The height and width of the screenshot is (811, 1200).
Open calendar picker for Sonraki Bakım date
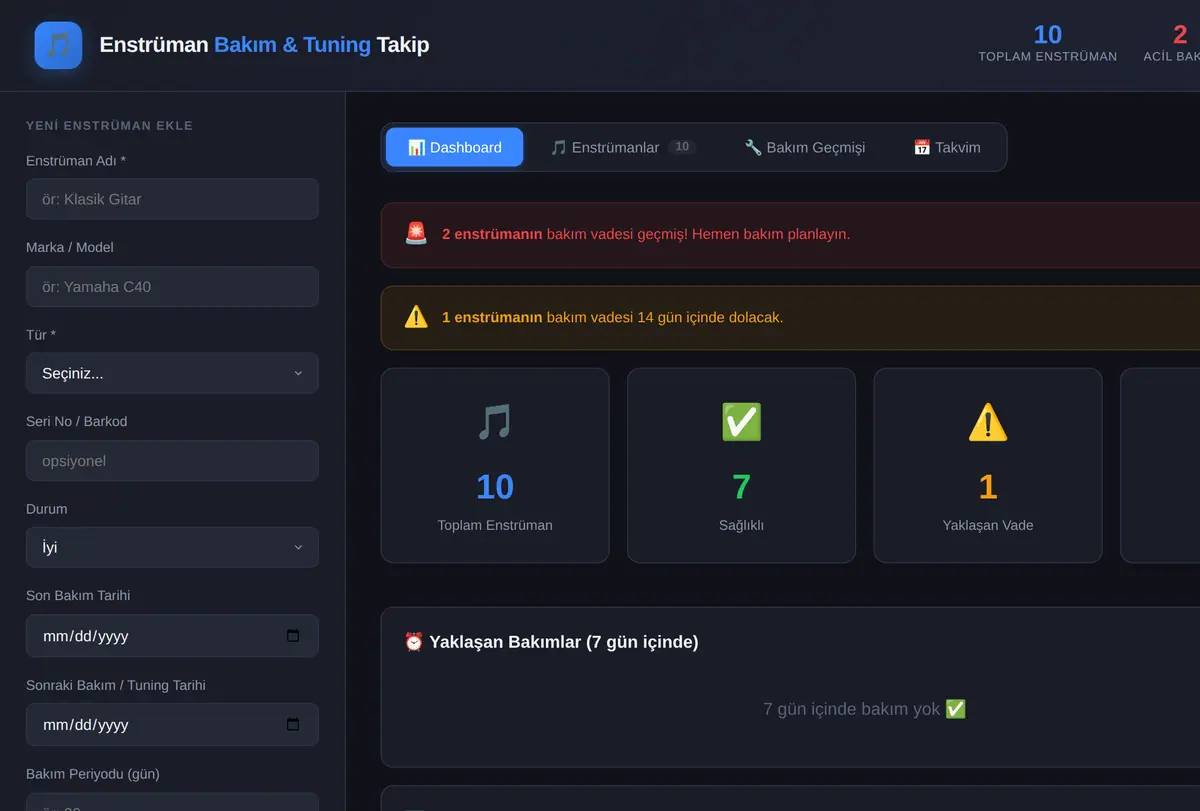coord(293,725)
